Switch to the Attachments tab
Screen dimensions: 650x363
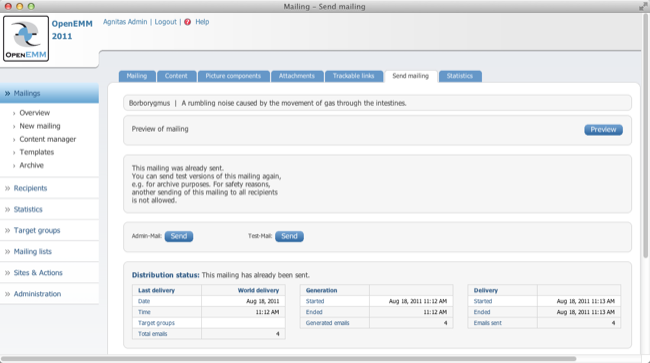pyautogui.click(x=297, y=76)
